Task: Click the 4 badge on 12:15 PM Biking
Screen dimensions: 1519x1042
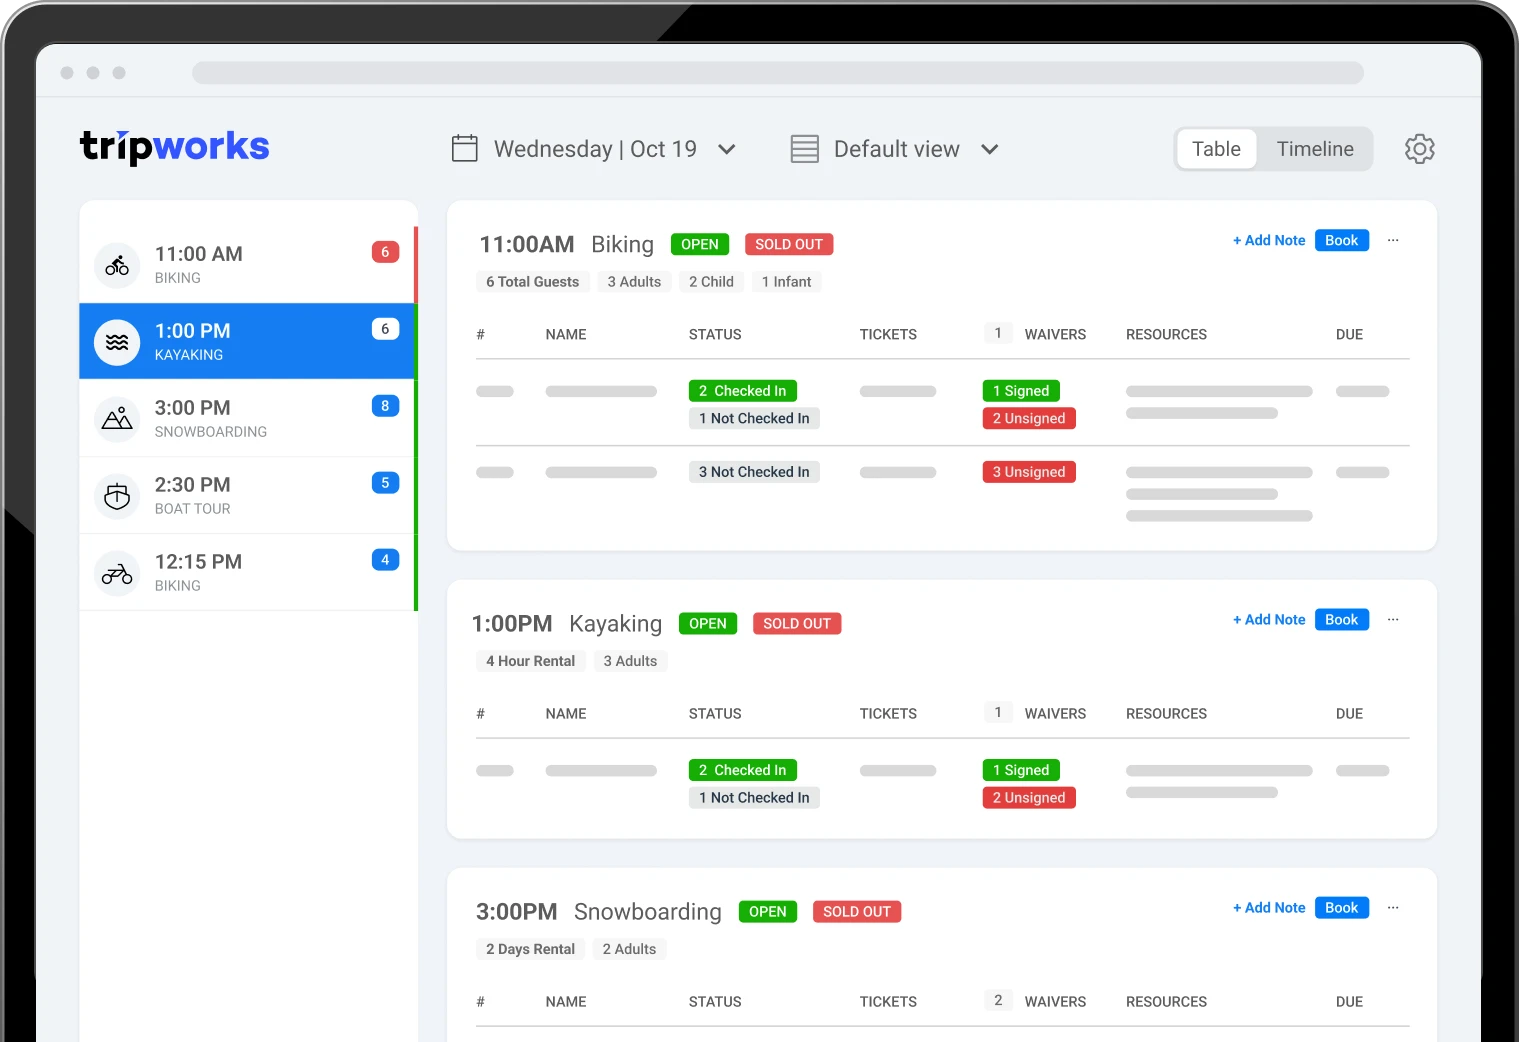Action: pyautogui.click(x=385, y=560)
